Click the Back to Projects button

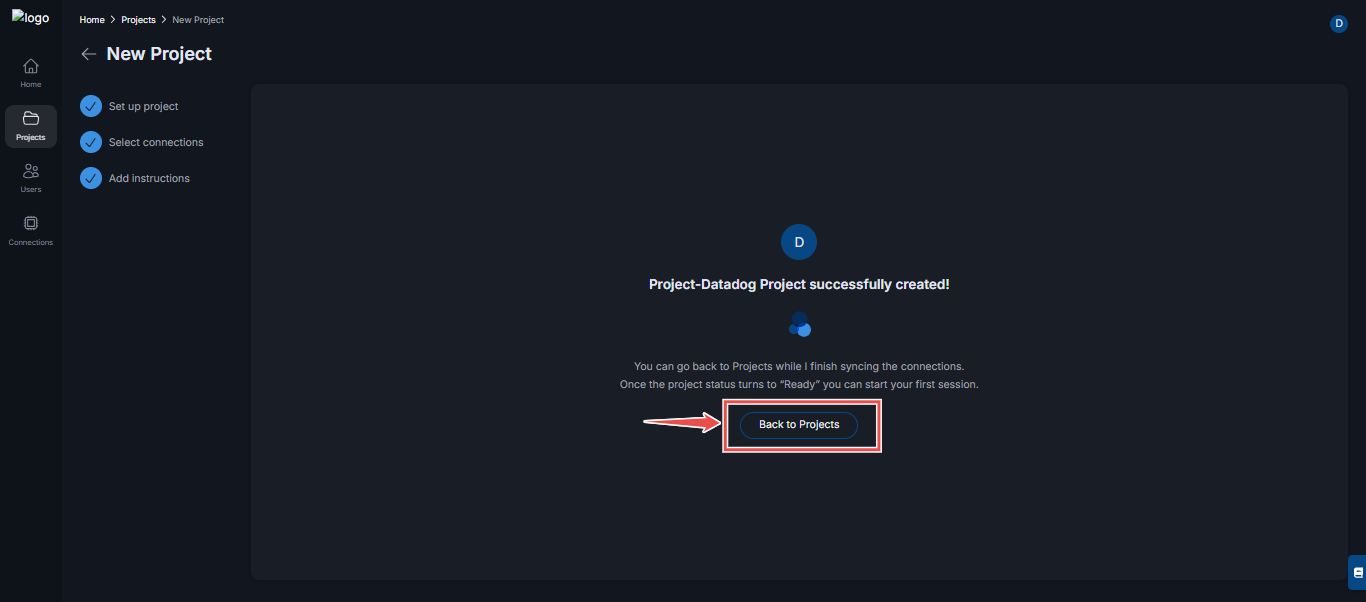tap(799, 425)
